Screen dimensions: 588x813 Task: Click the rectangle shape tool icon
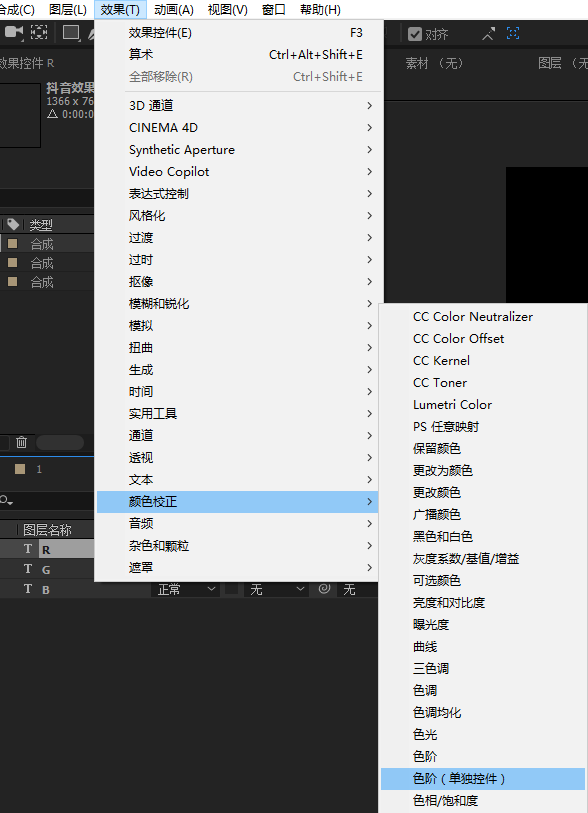[x=71, y=33]
